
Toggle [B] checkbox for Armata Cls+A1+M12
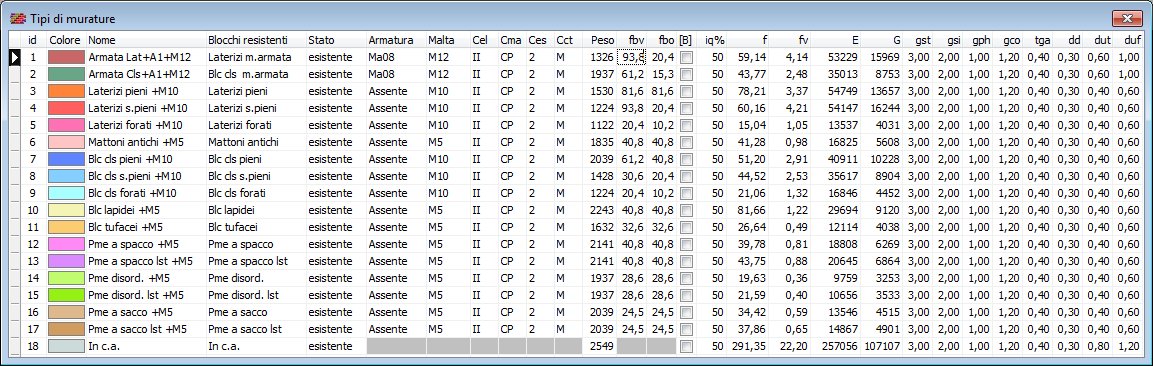[x=685, y=73]
